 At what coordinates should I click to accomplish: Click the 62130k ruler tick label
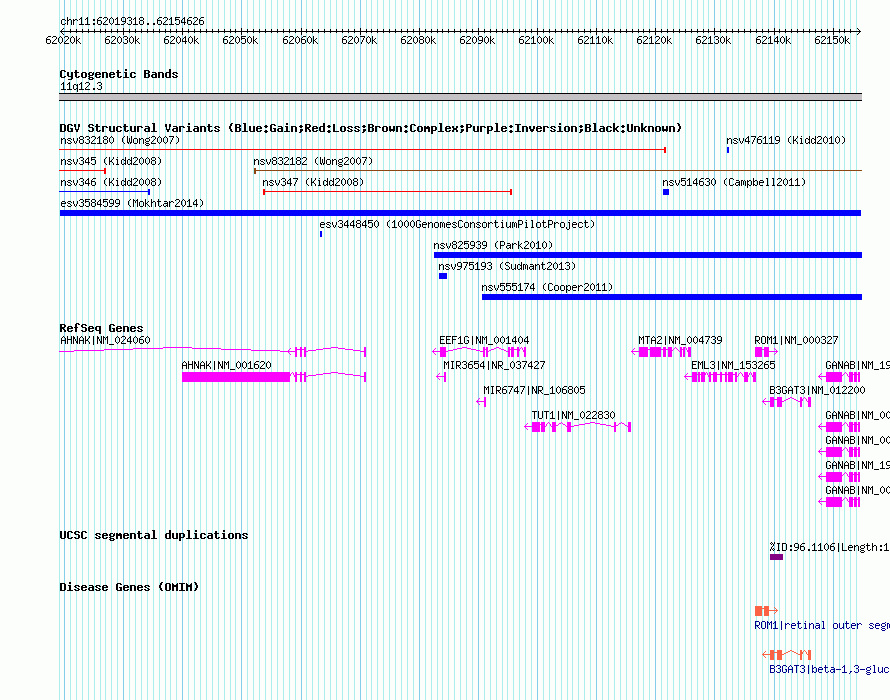(713, 40)
